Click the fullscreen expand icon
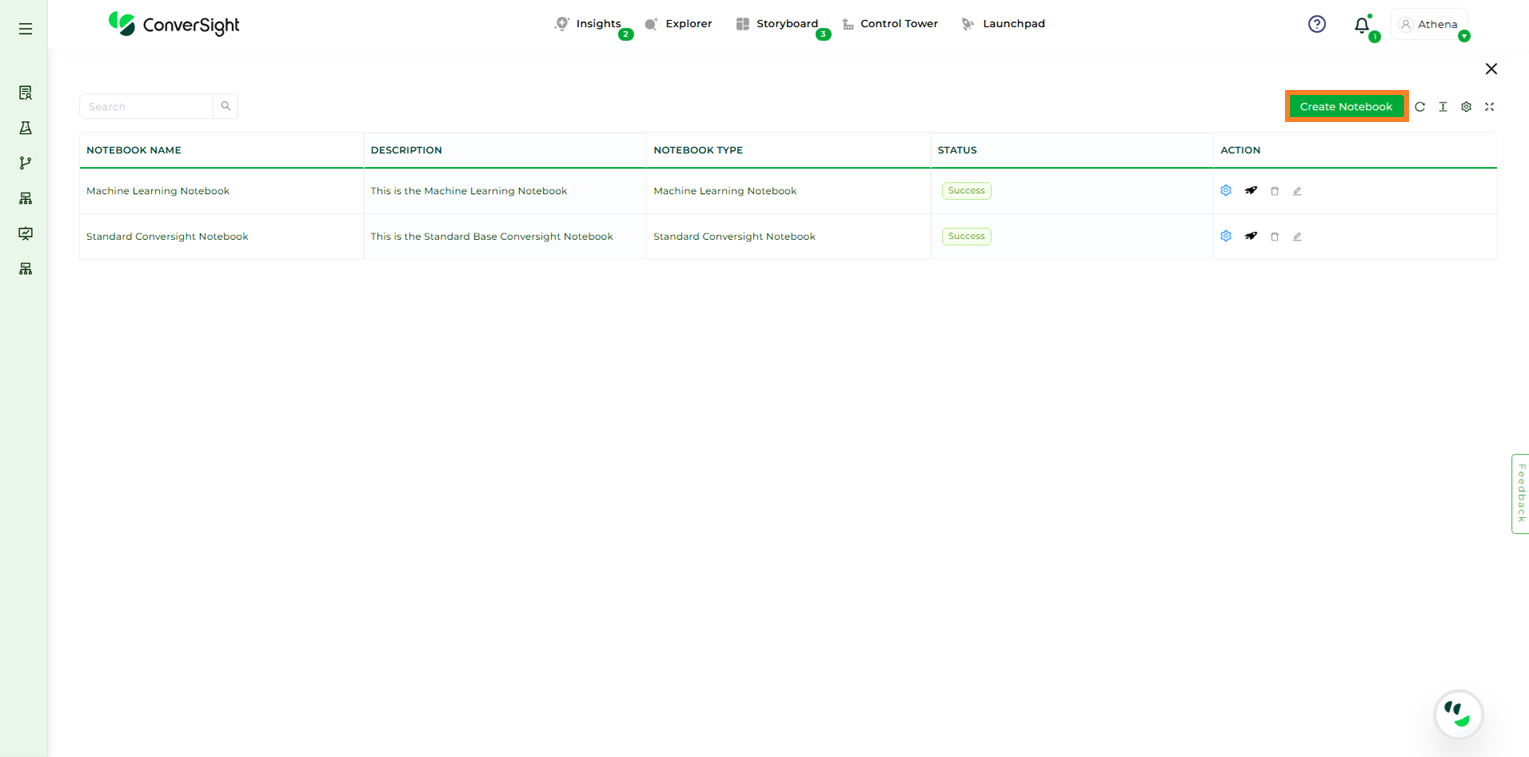This screenshot has height=757, width=1529. 1489,107
